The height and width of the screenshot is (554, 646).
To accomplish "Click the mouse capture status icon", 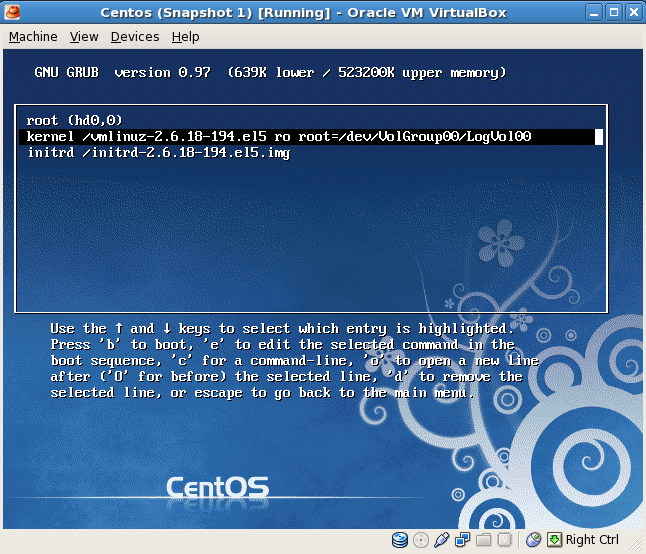I will point(535,540).
